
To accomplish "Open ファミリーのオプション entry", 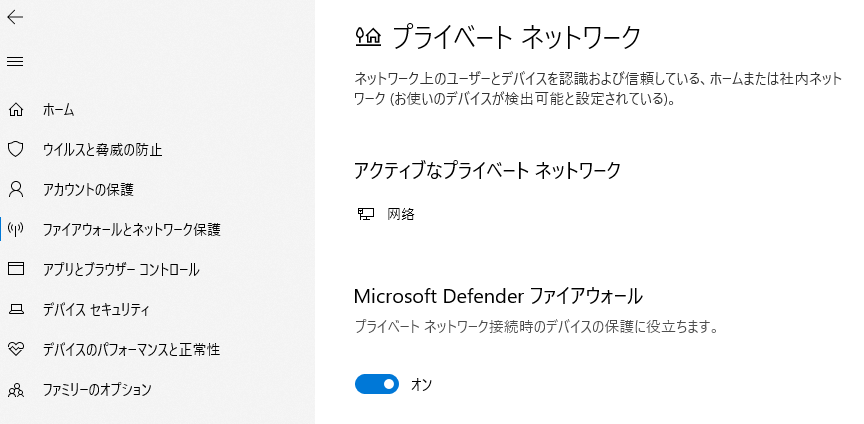I will point(97,389).
